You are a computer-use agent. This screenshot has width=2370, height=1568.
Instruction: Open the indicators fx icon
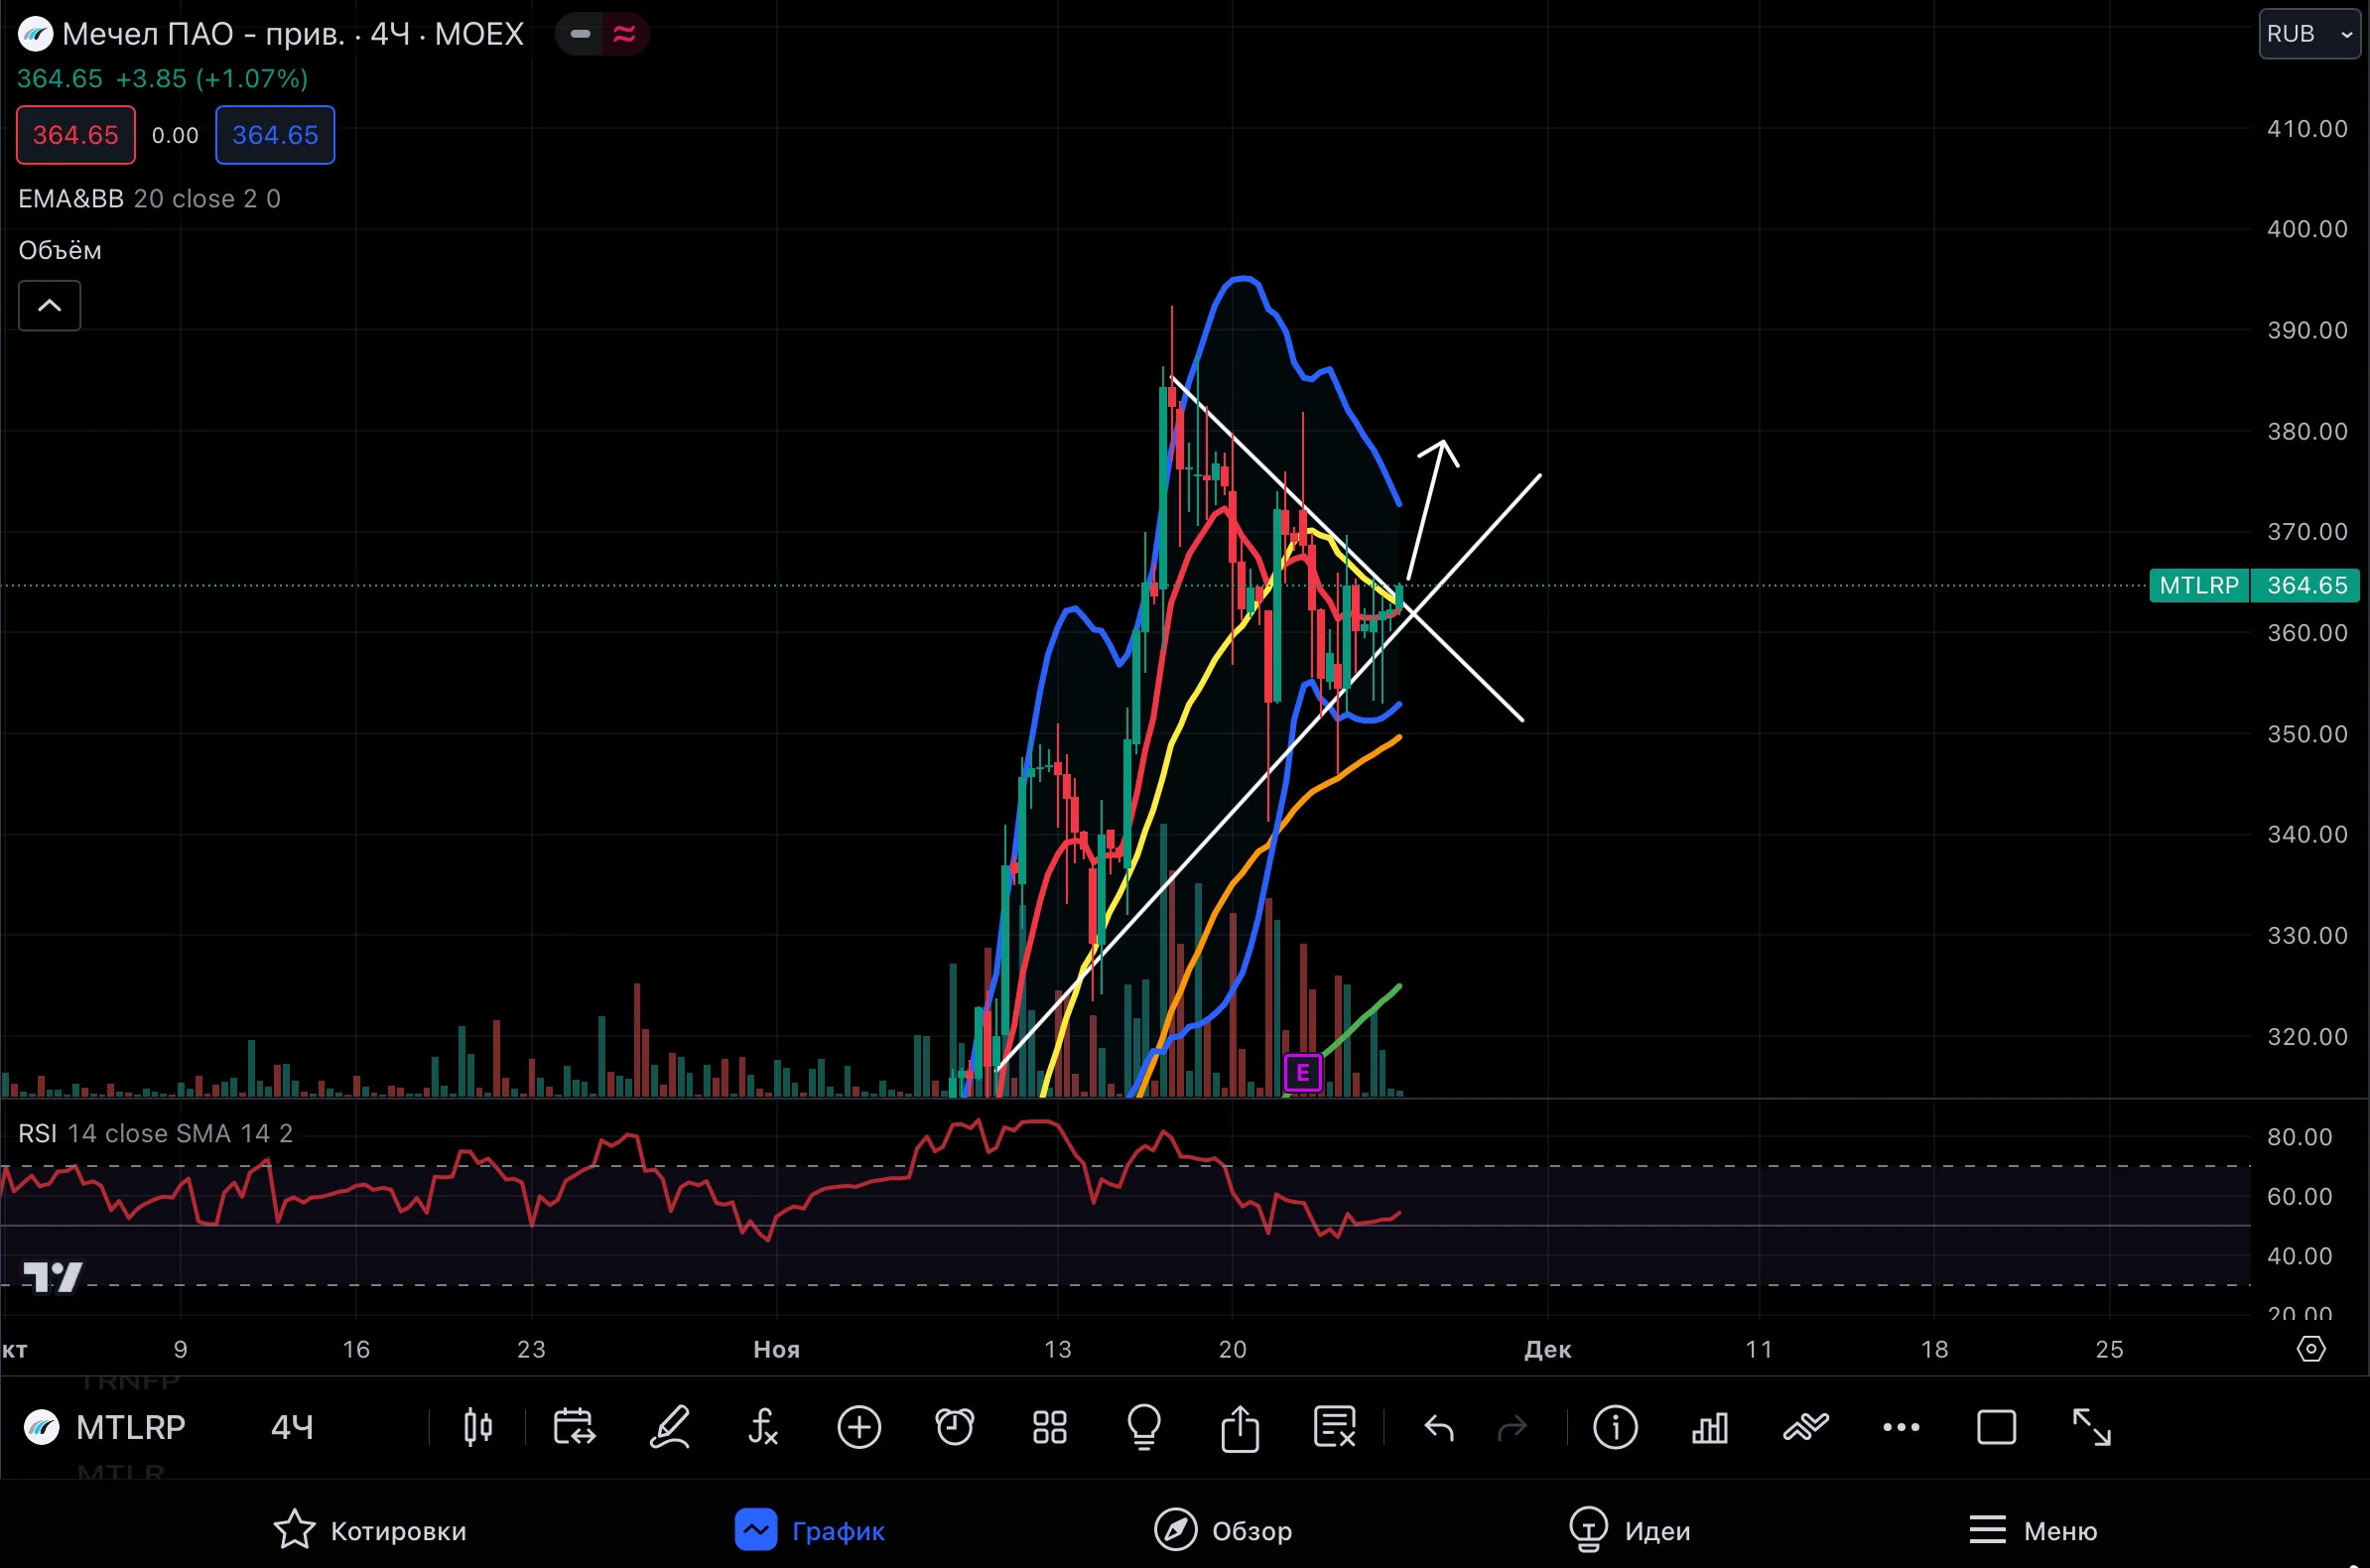click(763, 1427)
